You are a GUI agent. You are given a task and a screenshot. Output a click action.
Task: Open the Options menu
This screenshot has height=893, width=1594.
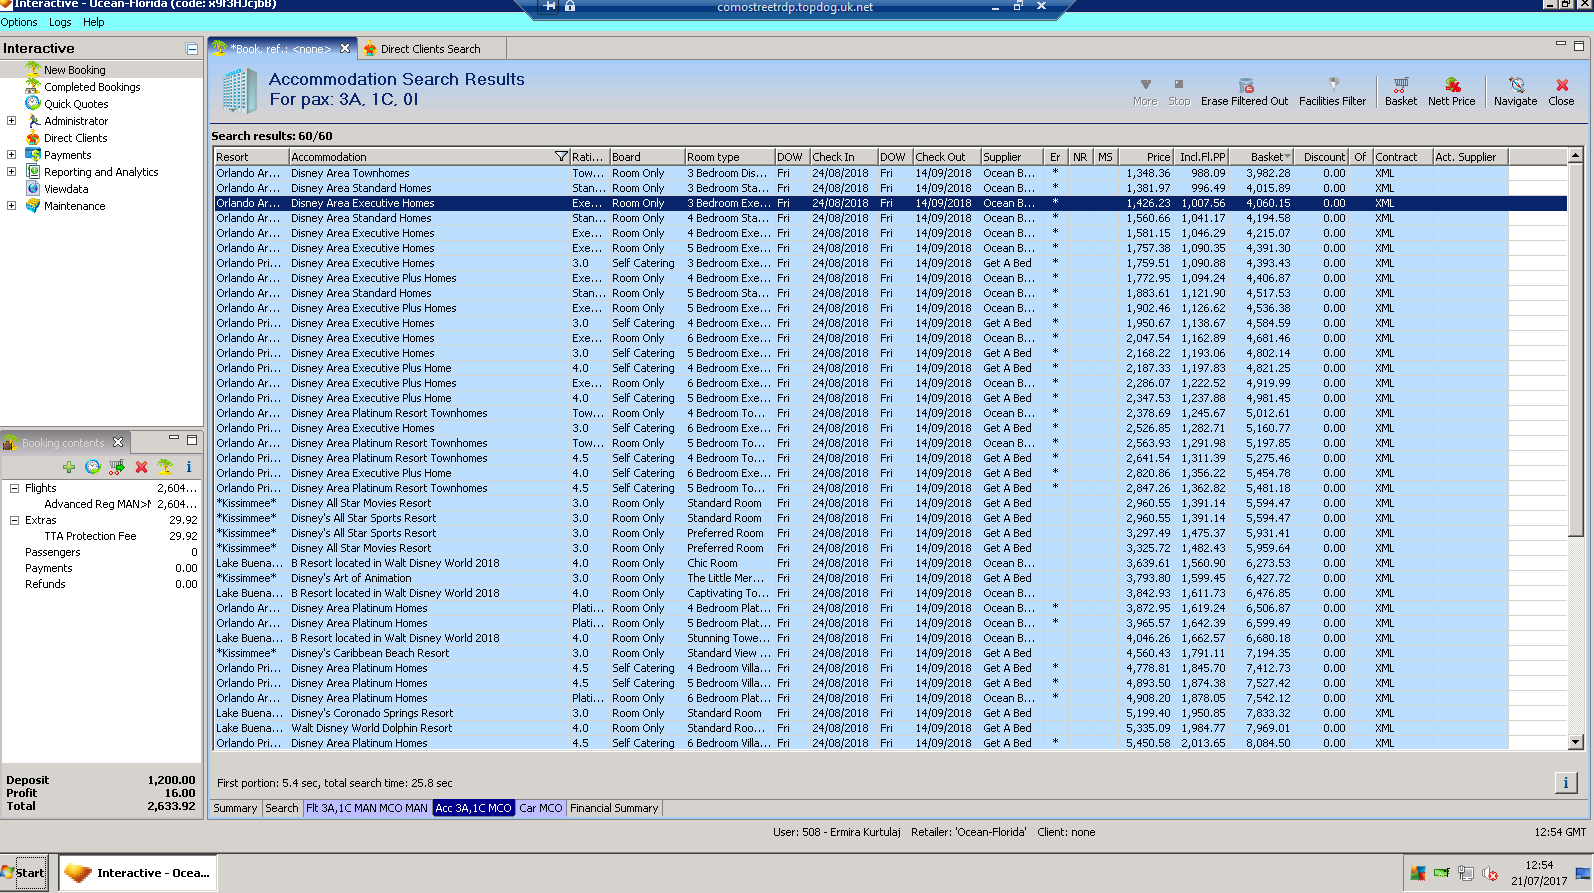pos(19,22)
